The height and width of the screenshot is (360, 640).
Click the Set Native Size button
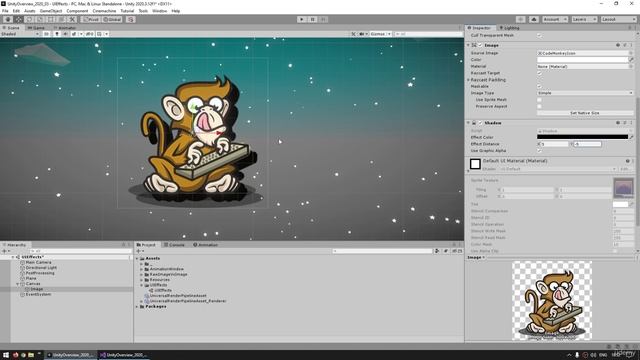585,113
